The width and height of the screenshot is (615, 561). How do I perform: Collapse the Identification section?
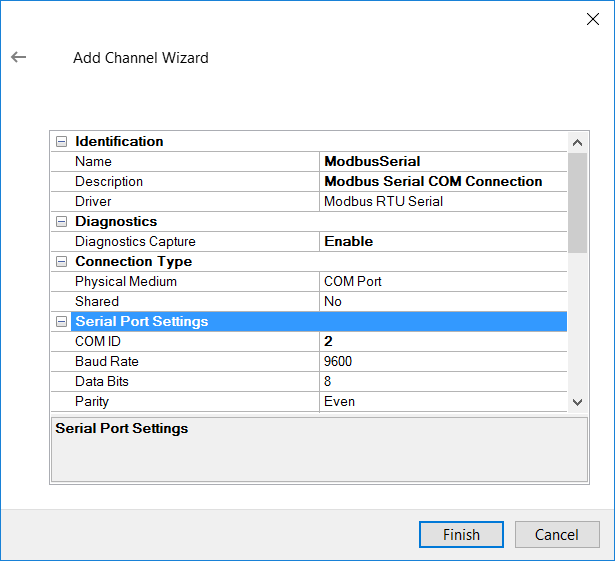62,141
